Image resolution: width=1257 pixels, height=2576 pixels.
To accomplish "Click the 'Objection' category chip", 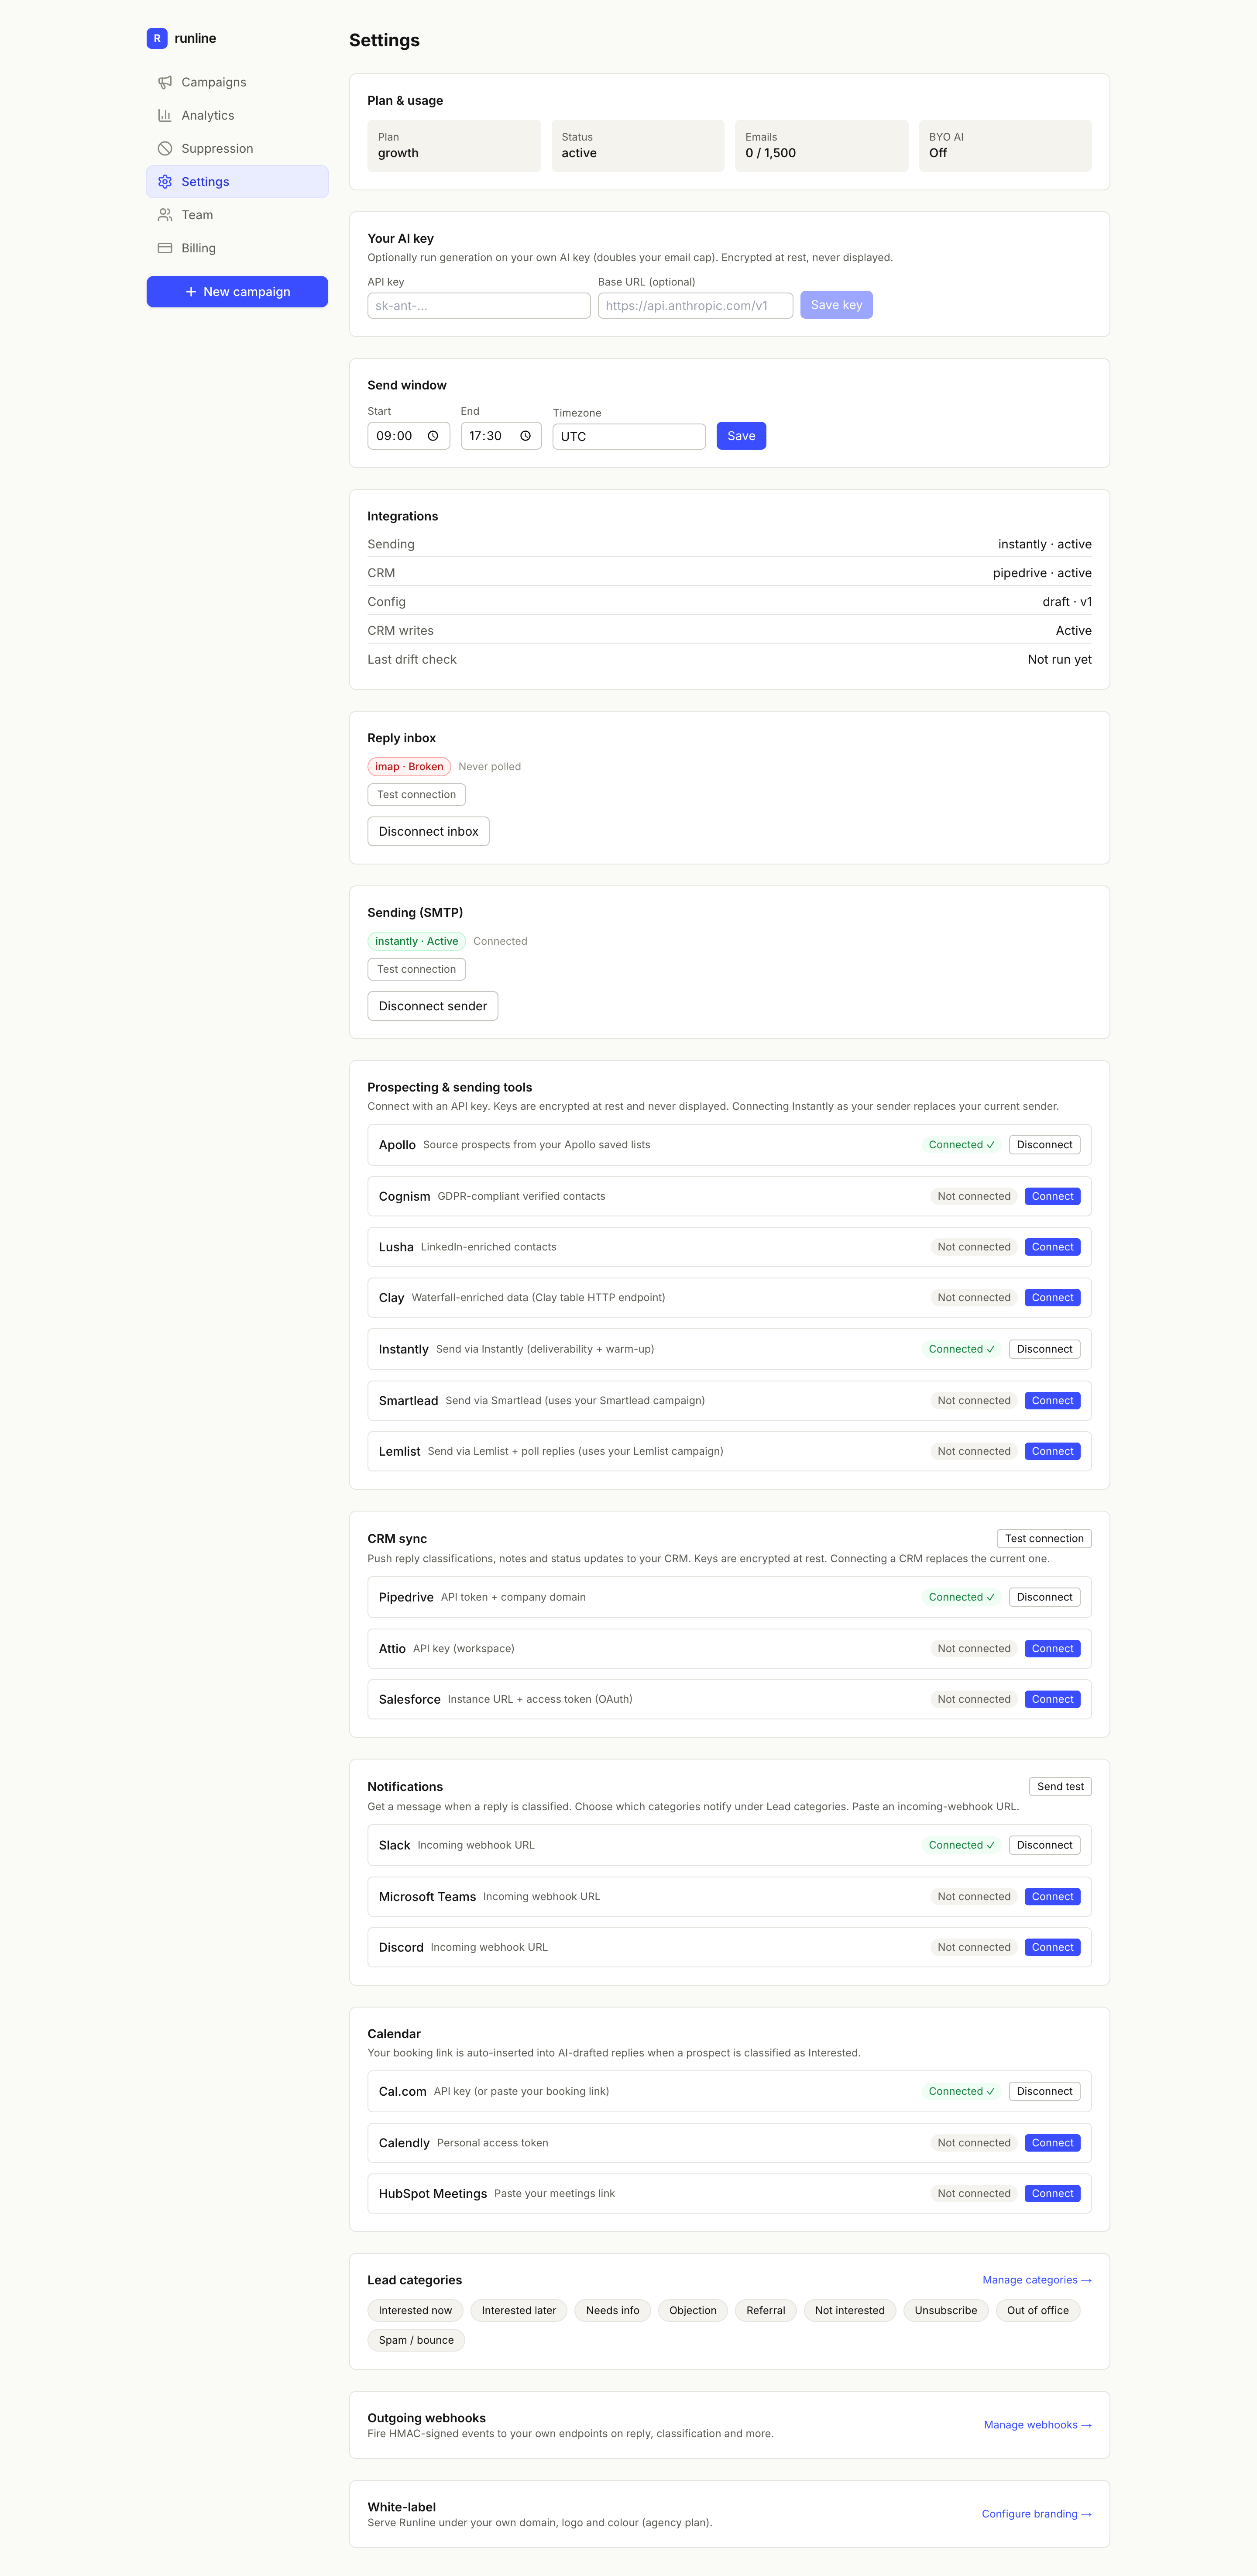I will click(693, 2310).
